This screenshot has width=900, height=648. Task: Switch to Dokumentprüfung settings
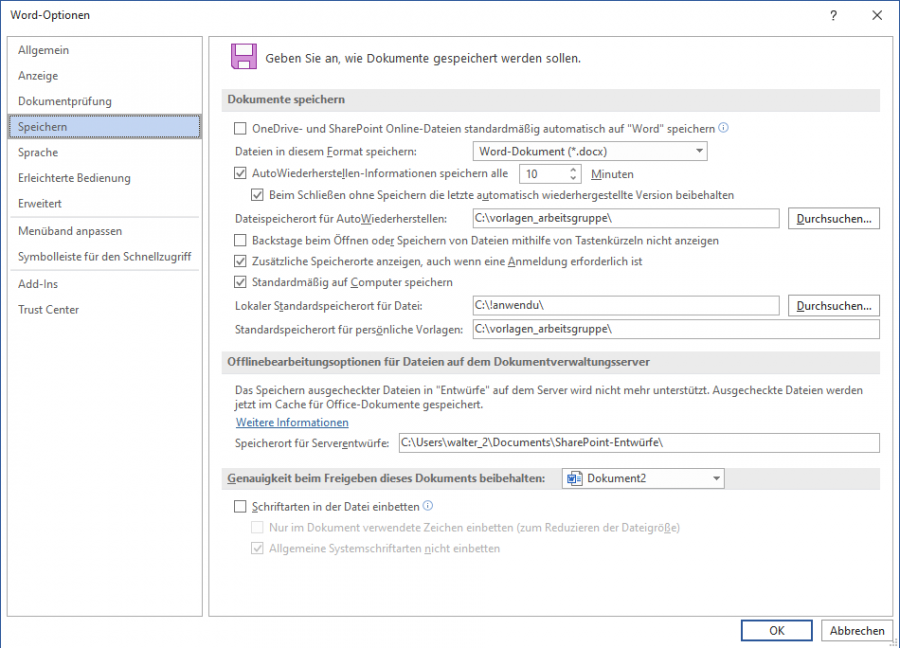(65, 101)
